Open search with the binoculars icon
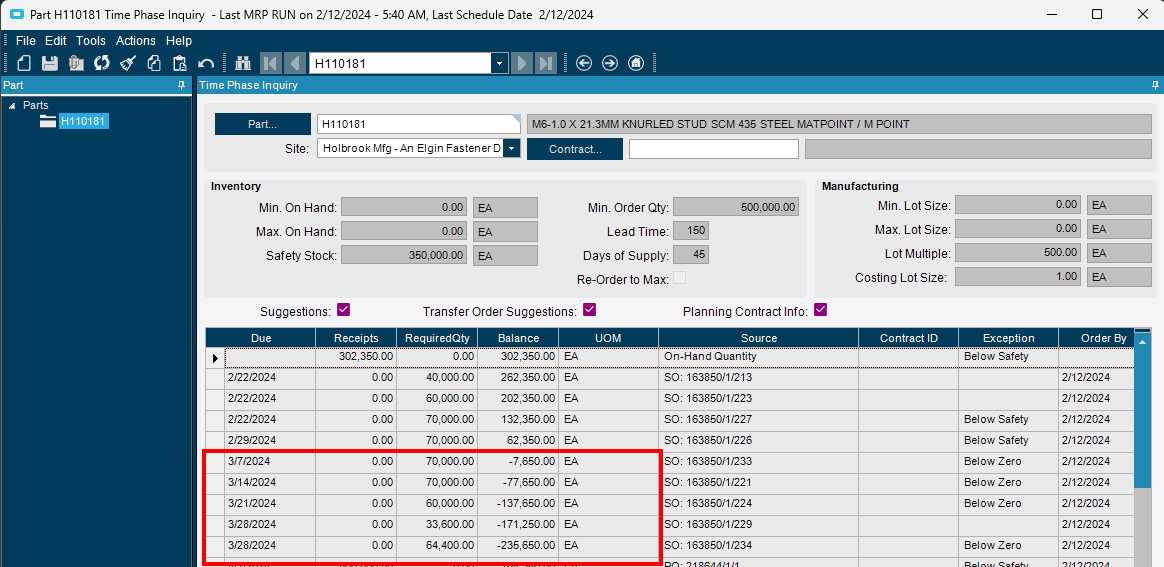Image resolution: width=1164 pixels, height=567 pixels. tap(243, 63)
